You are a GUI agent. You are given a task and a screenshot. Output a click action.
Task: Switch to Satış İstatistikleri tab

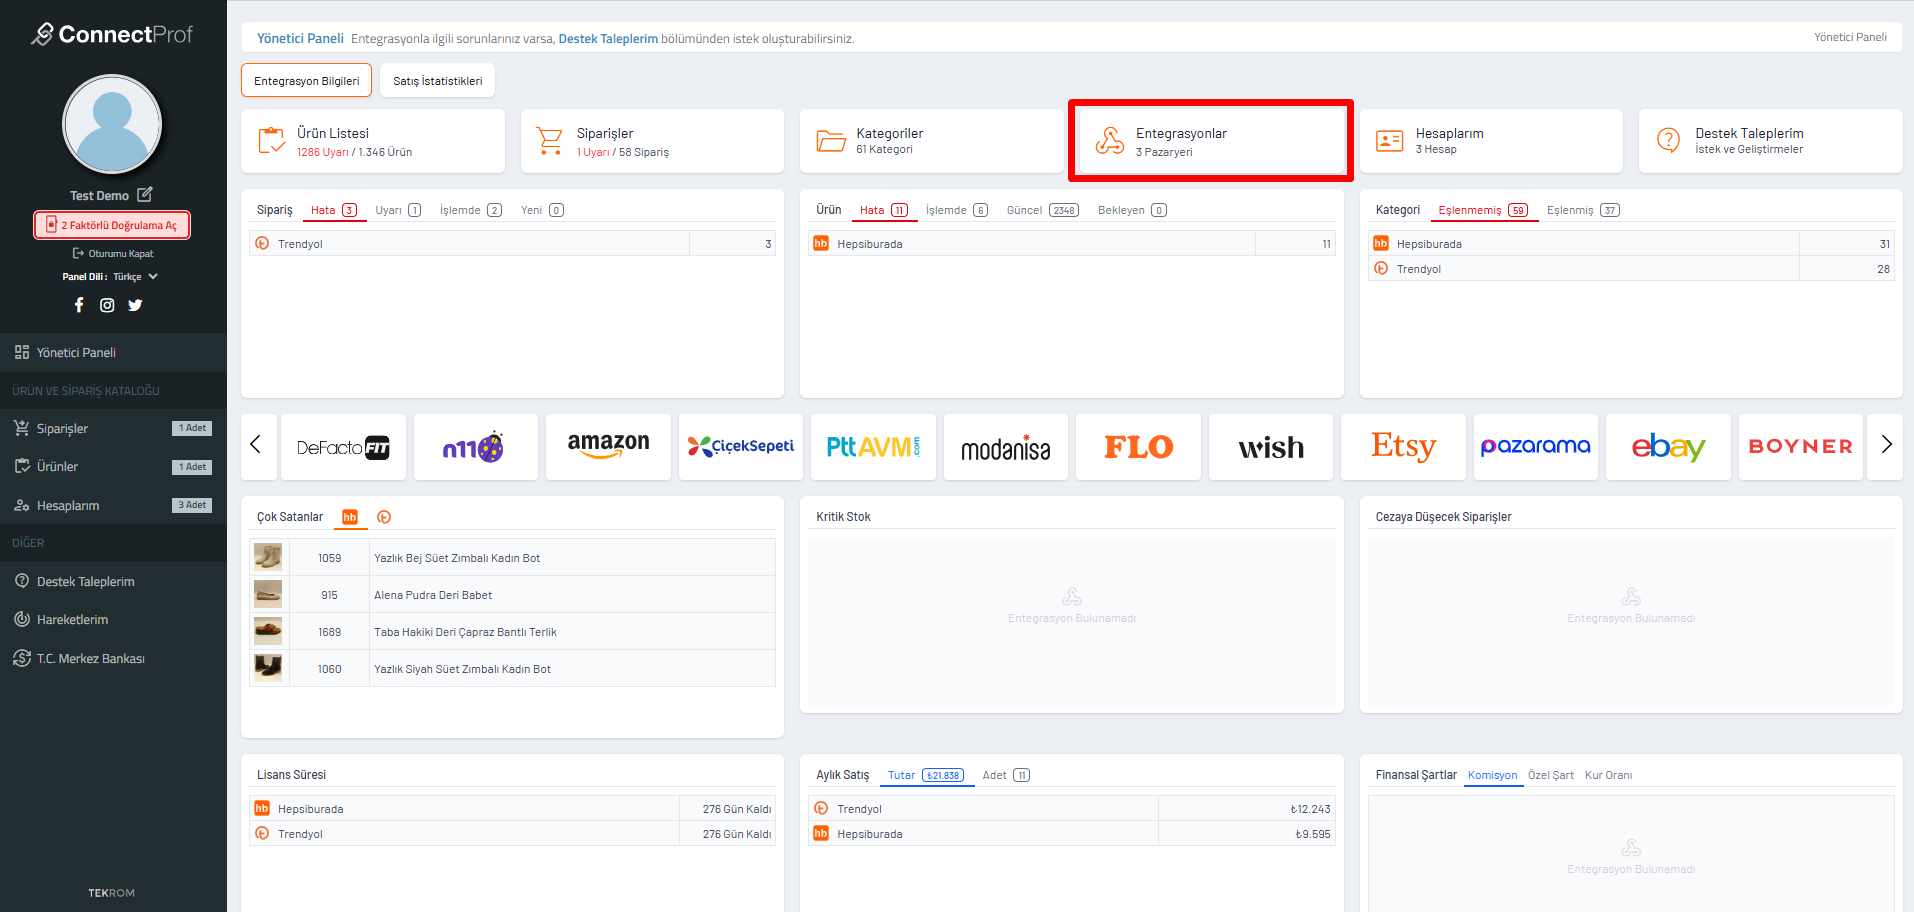(437, 81)
